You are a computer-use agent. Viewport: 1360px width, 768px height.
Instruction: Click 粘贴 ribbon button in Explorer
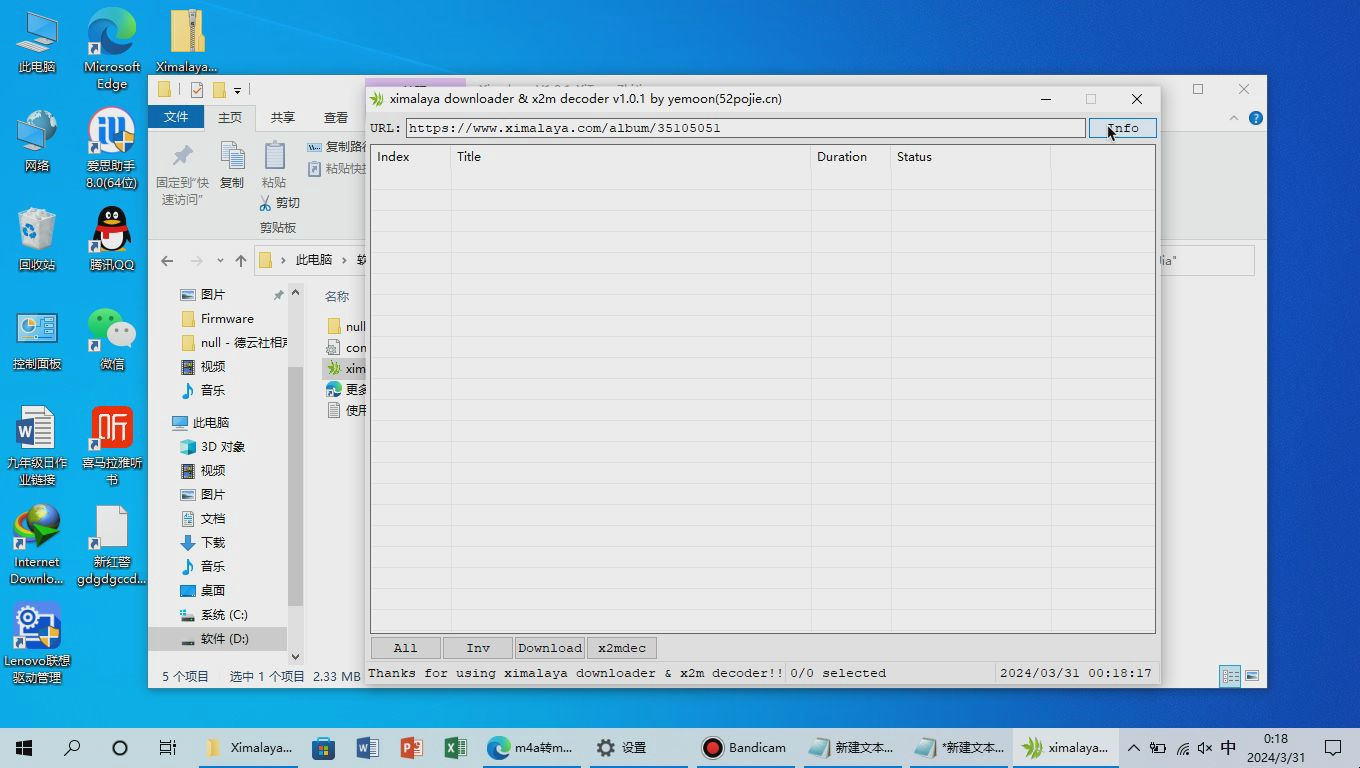click(274, 165)
